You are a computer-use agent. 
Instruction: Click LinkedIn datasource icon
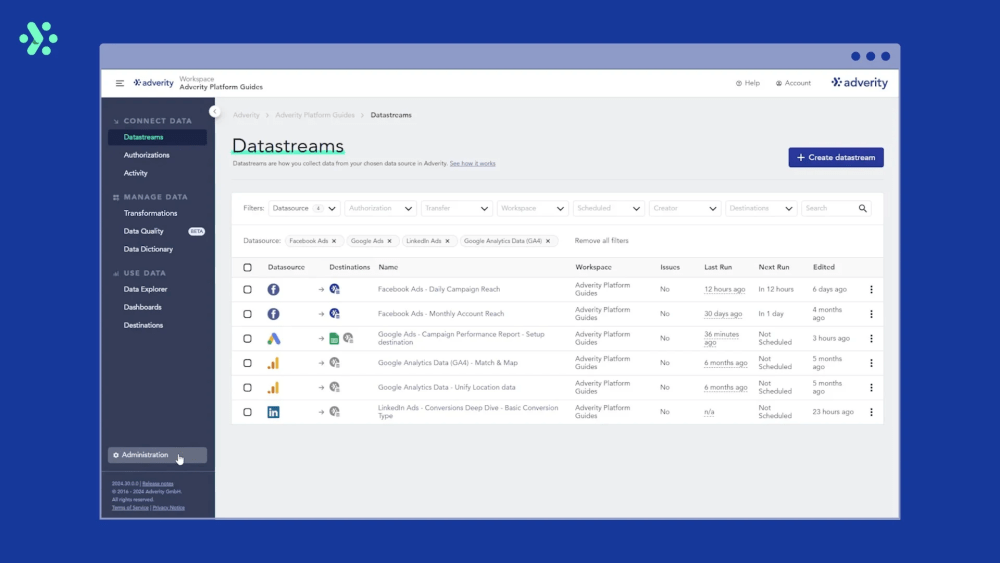click(x=274, y=412)
